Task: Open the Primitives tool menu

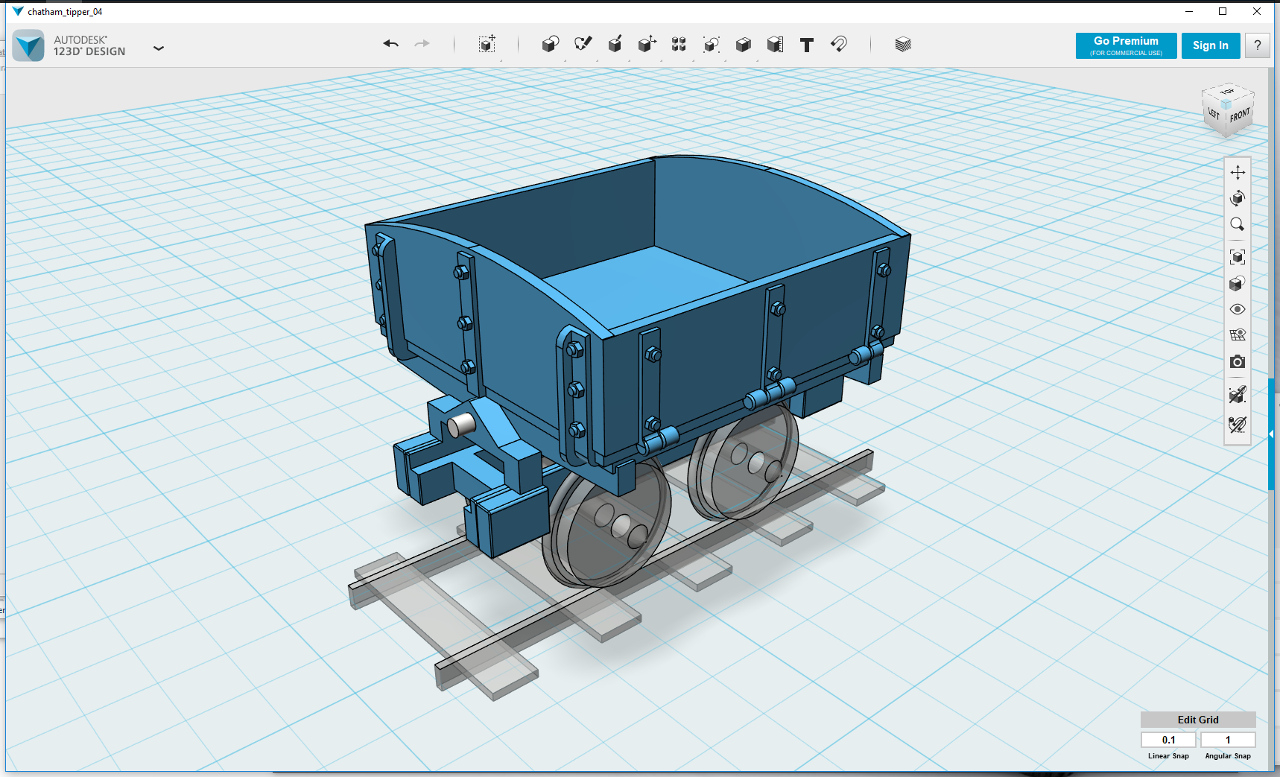Action: click(550, 44)
